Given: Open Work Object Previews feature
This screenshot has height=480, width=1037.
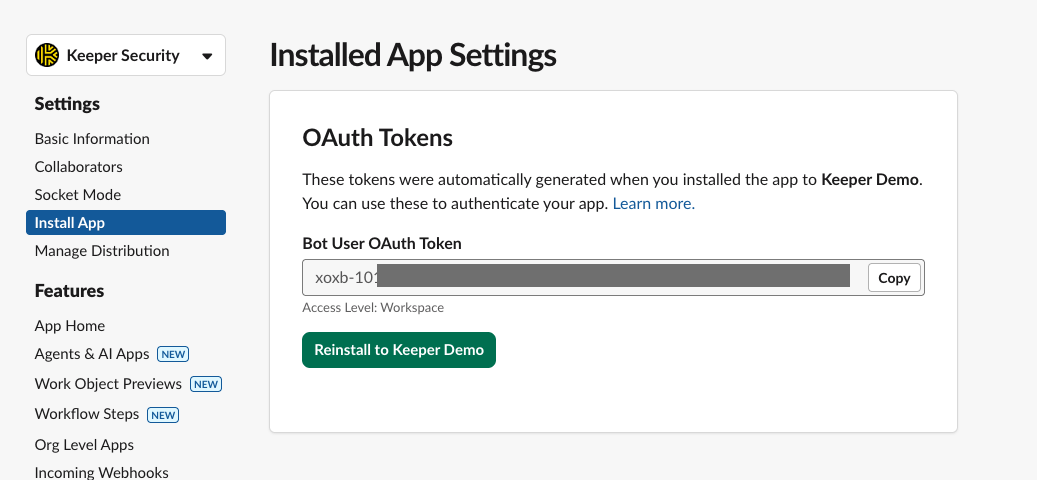Looking at the screenshot, I should pos(108,384).
